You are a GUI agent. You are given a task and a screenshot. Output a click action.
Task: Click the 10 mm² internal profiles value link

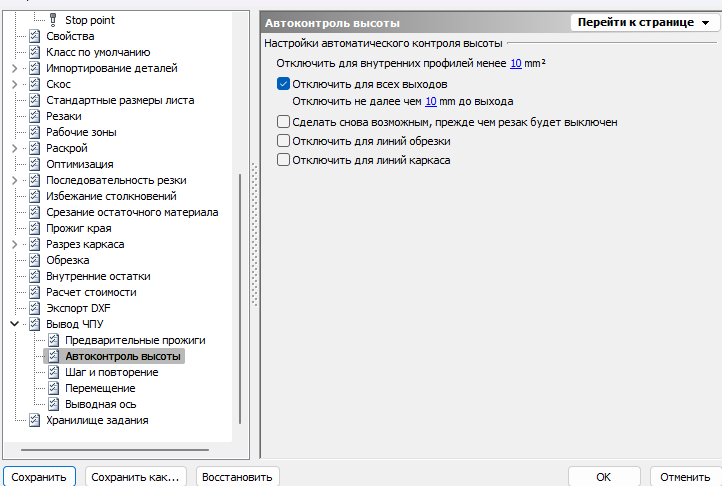pos(516,63)
